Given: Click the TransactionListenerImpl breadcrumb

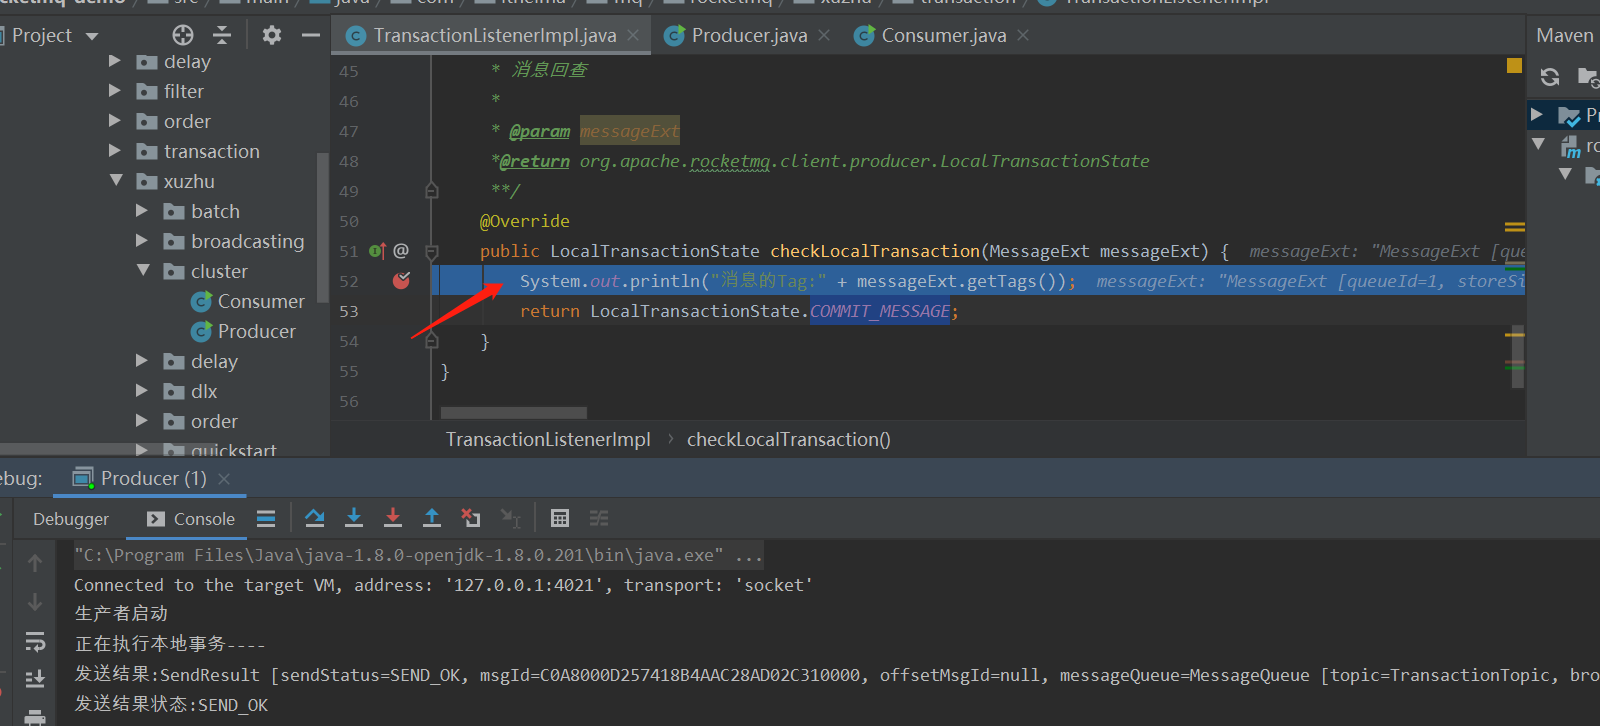Looking at the screenshot, I should coord(548,440).
